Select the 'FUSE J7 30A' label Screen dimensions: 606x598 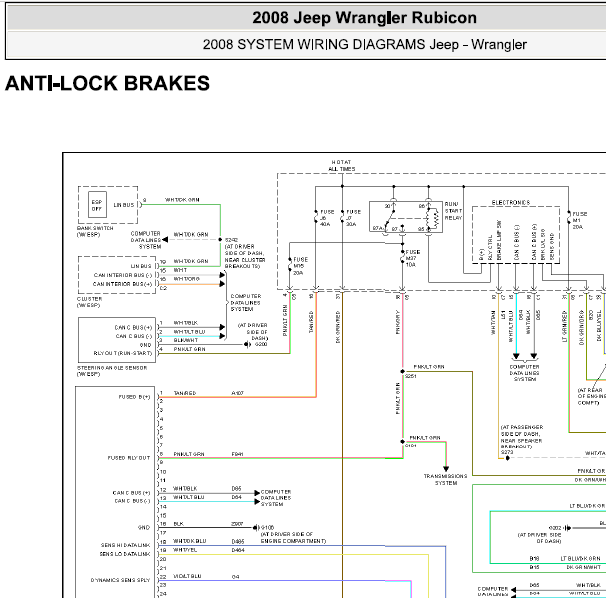click(x=352, y=218)
